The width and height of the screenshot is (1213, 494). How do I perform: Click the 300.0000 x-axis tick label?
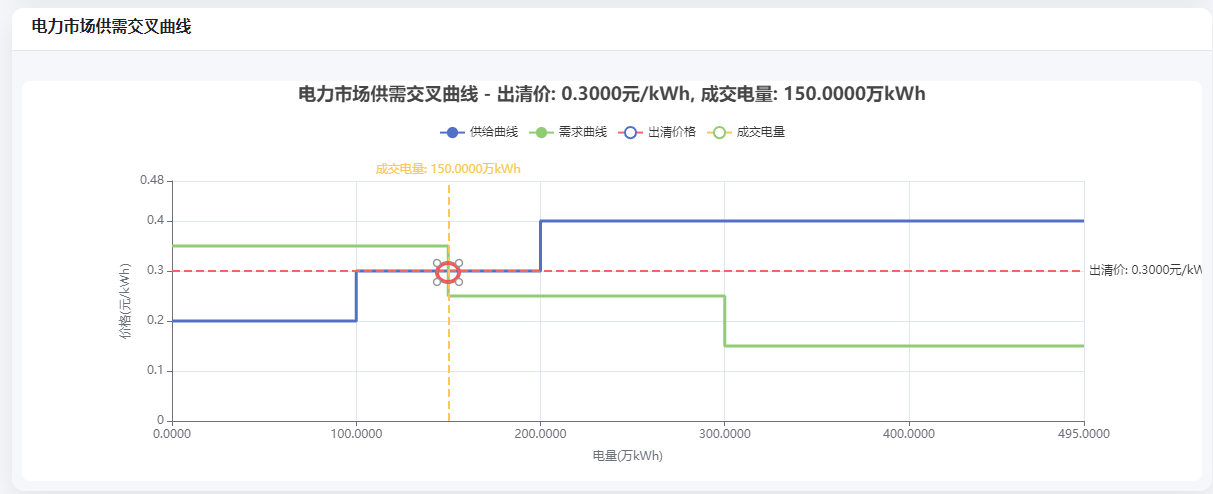click(724, 434)
